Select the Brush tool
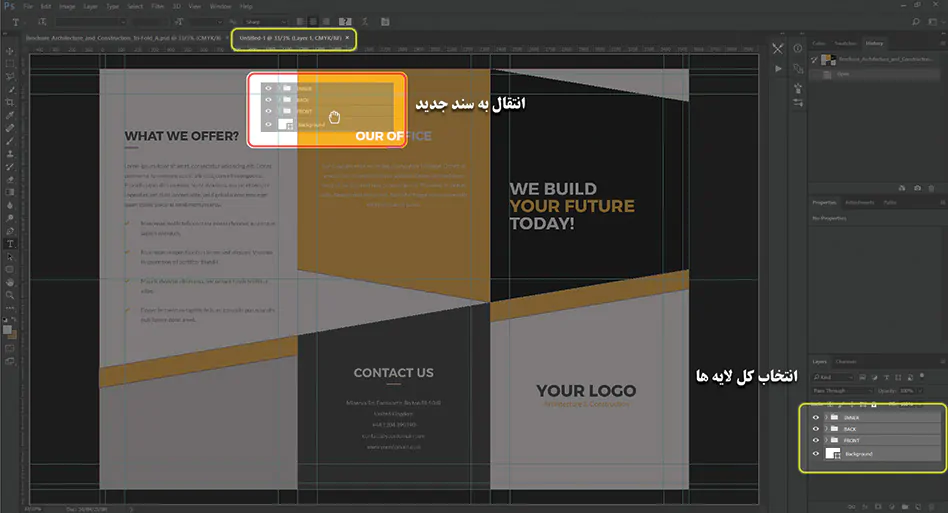948x513 pixels. point(10,141)
